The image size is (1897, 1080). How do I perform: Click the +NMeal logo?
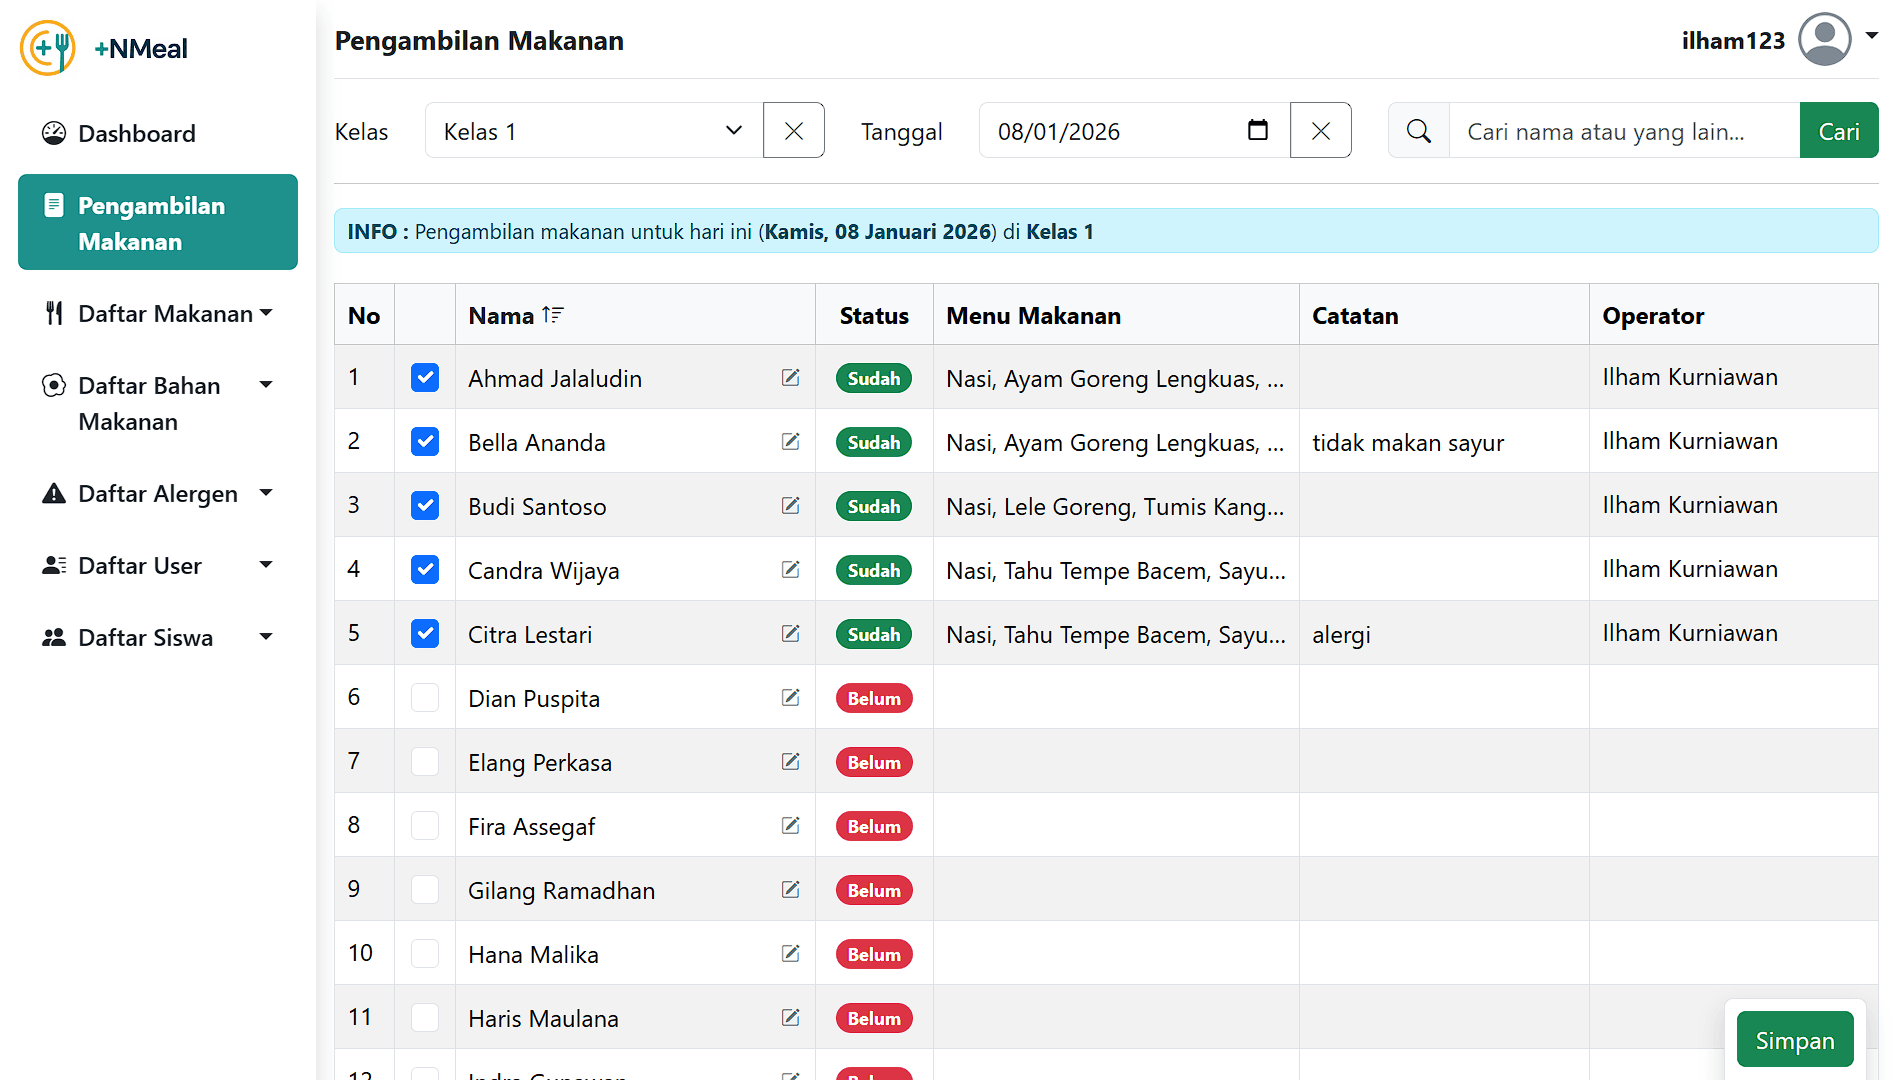(48, 48)
